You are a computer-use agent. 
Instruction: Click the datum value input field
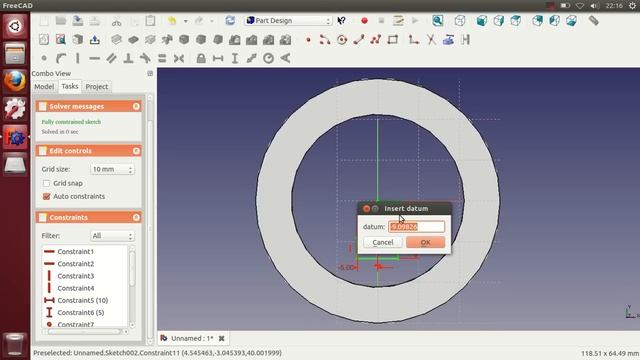click(x=416, y=227)
